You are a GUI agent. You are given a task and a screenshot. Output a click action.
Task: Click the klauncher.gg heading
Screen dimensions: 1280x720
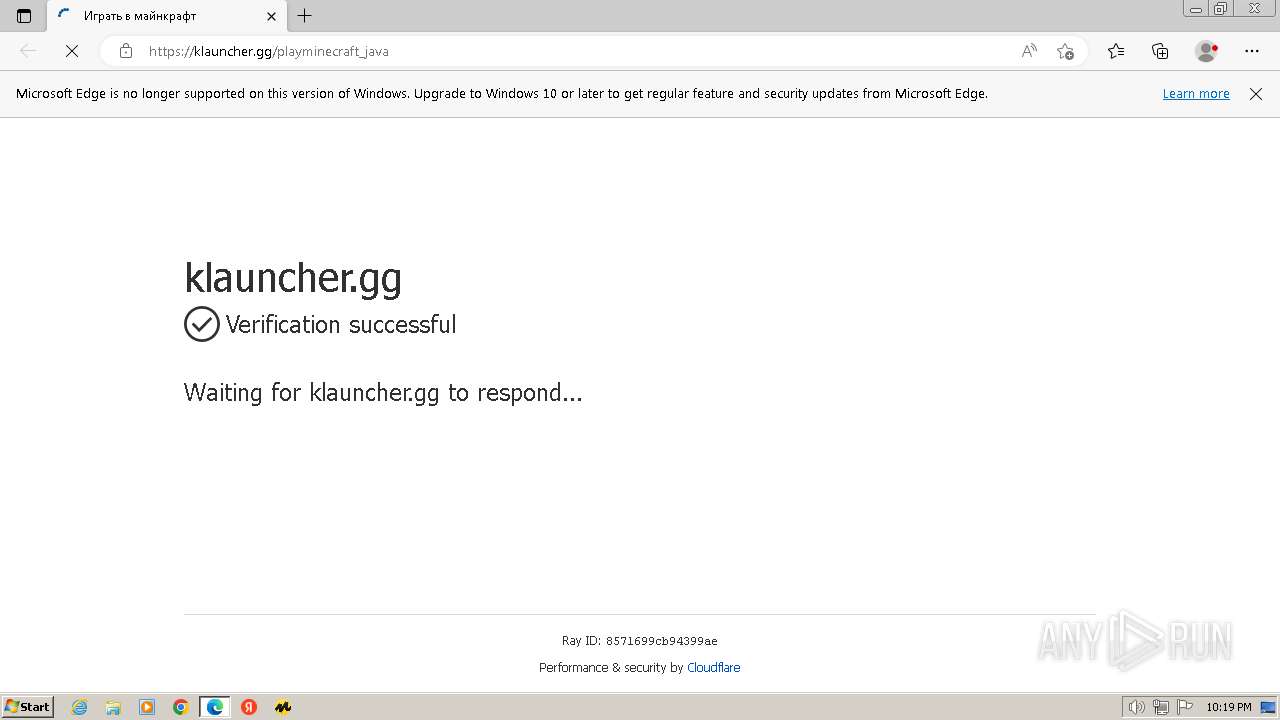pos(293,277)
